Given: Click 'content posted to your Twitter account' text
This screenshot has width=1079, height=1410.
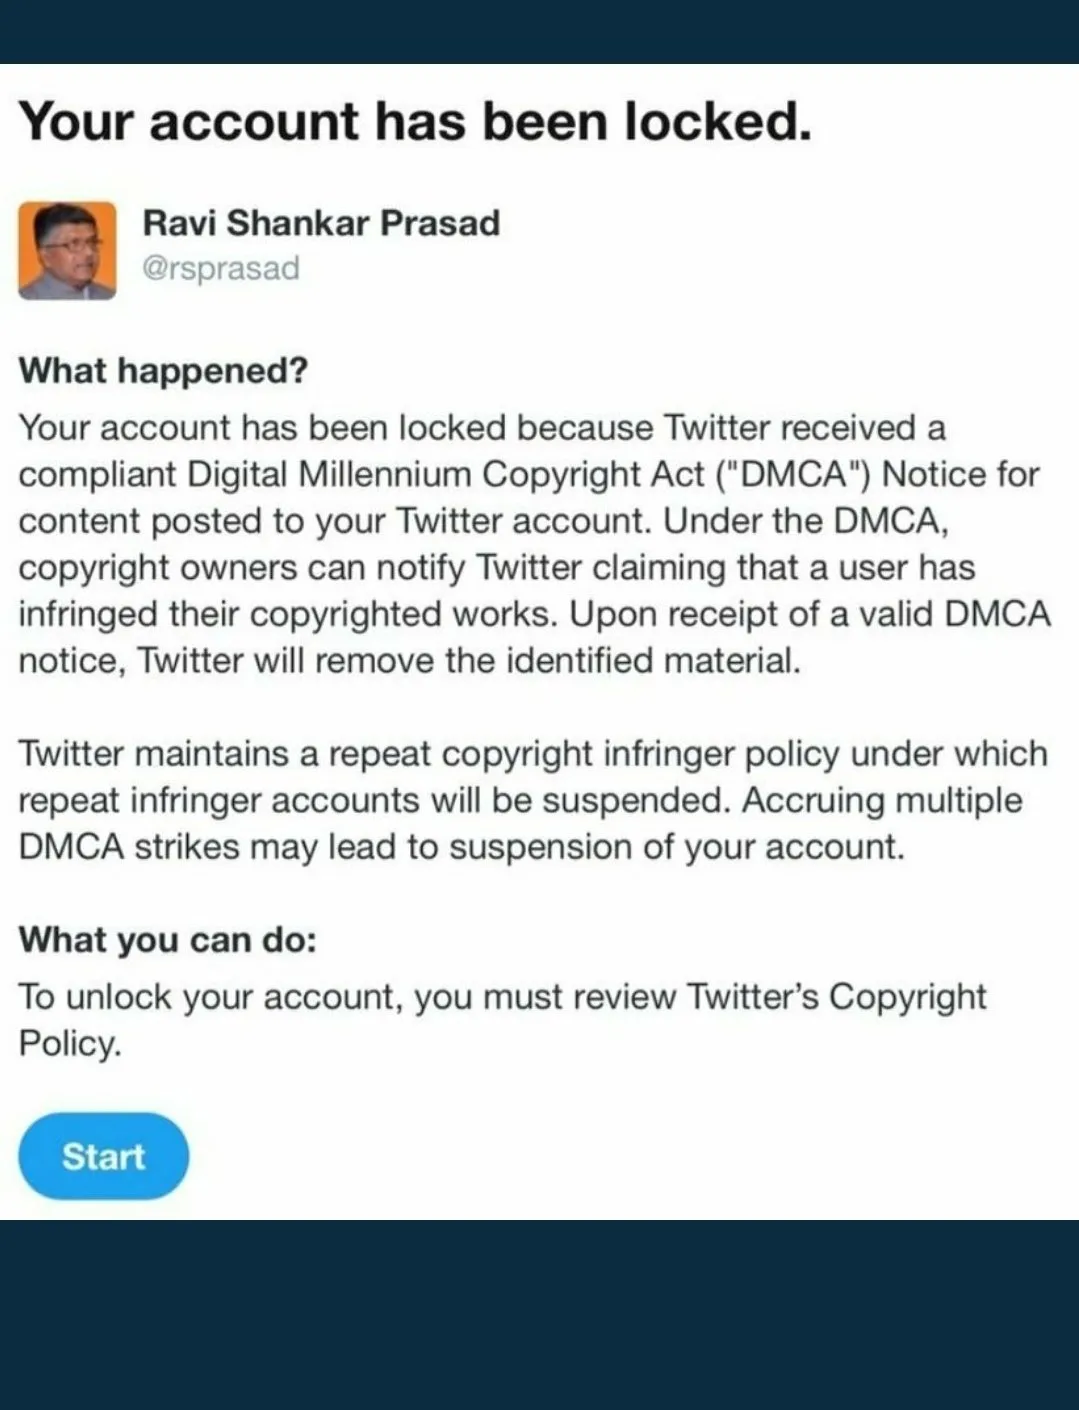Looking at the screenshot, I should (x=333, y=521).
